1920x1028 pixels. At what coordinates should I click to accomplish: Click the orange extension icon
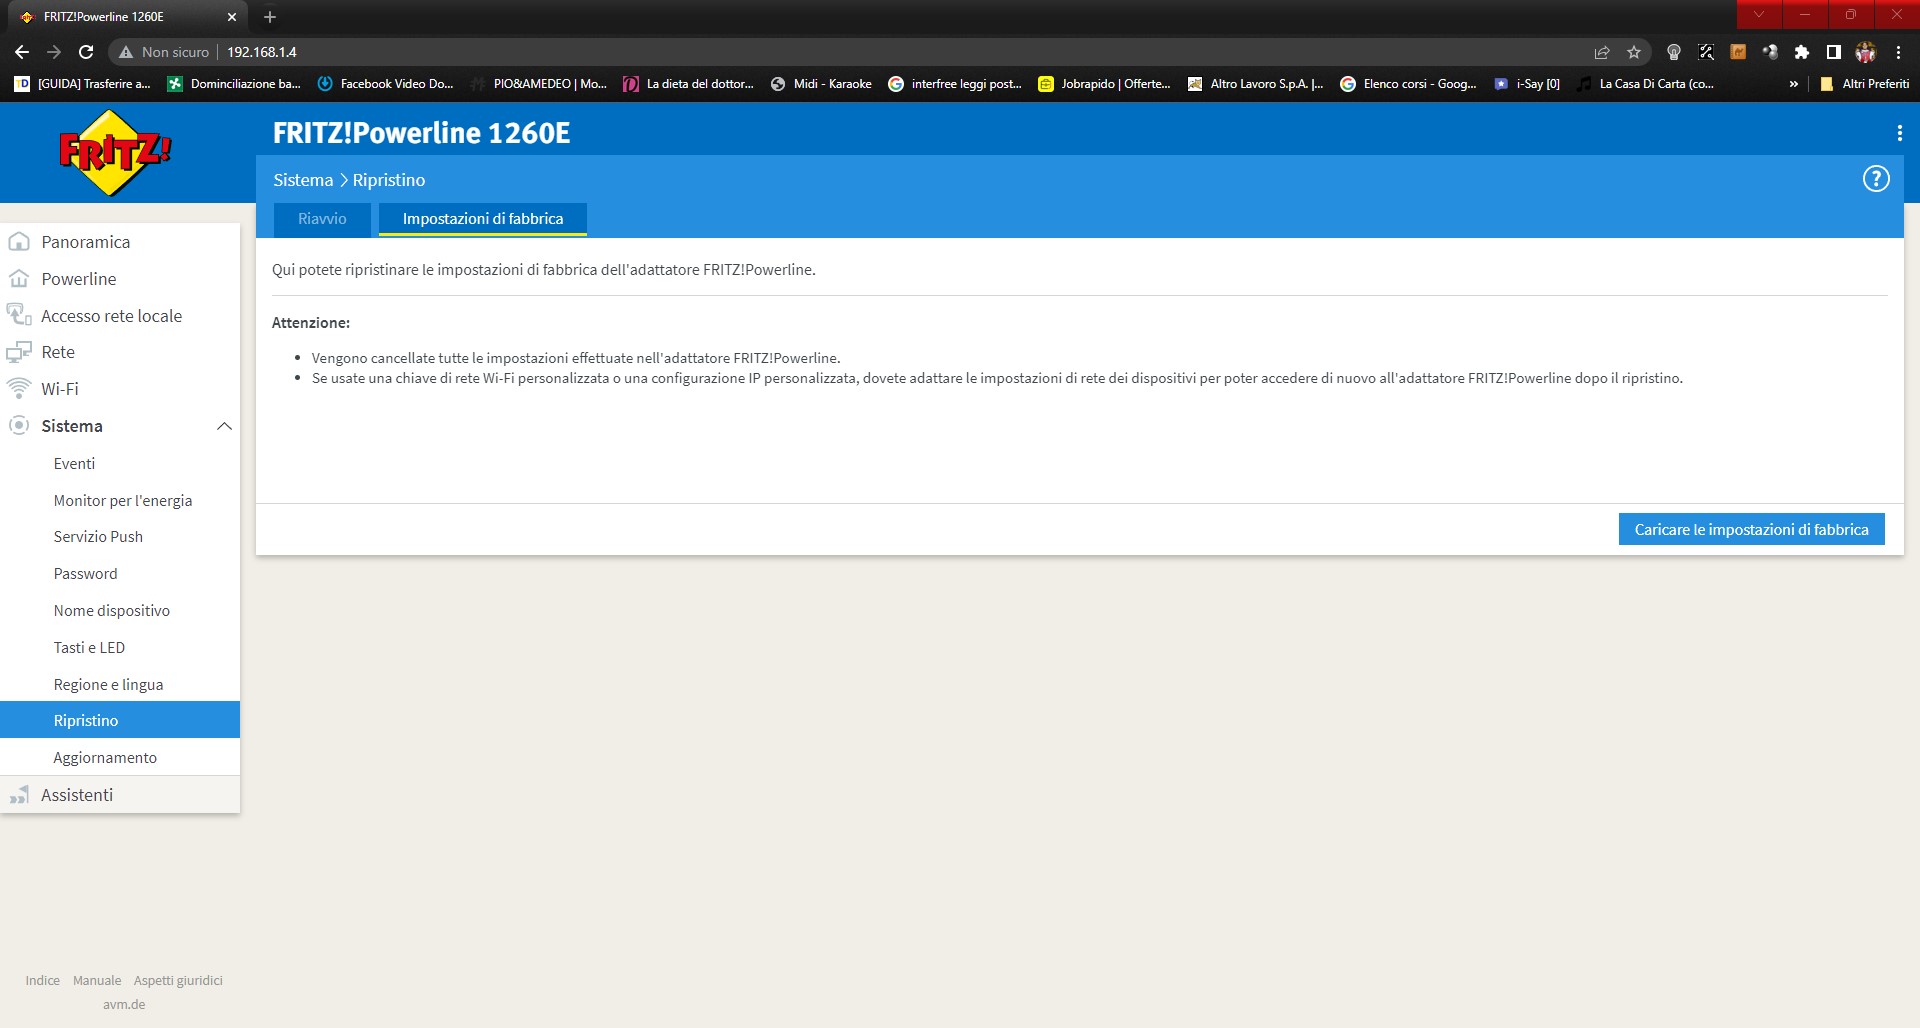point(1738,52)
